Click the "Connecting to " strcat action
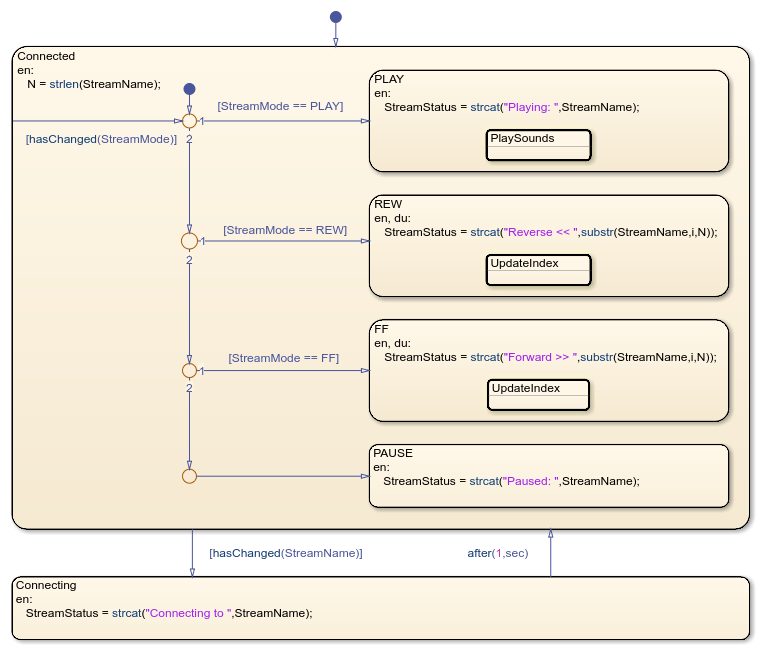760x650 pixels. (x=169, y=613)
